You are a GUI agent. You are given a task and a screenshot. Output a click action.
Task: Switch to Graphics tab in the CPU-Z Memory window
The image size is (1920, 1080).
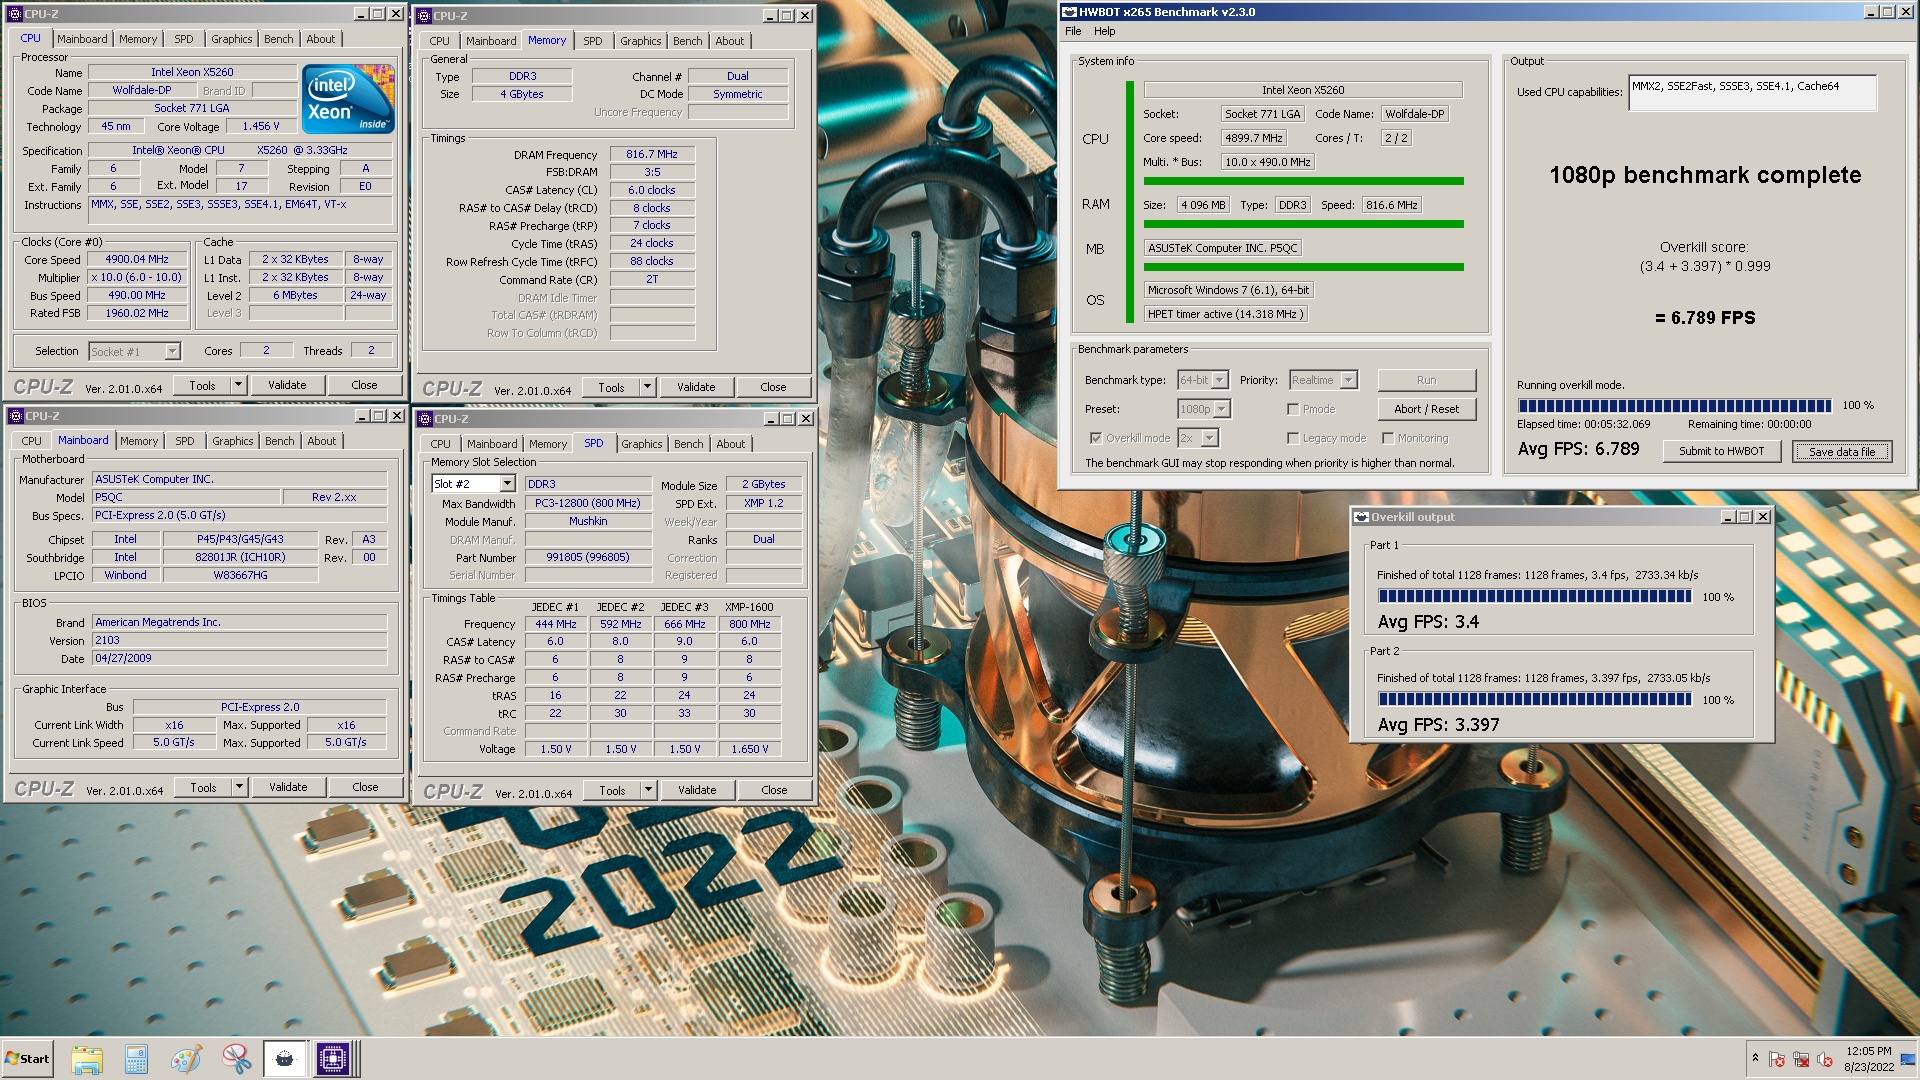click(x=640, y=41)
